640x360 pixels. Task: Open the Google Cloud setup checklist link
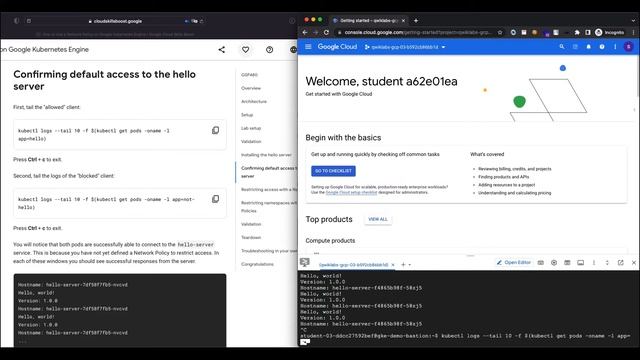point(351,192)
